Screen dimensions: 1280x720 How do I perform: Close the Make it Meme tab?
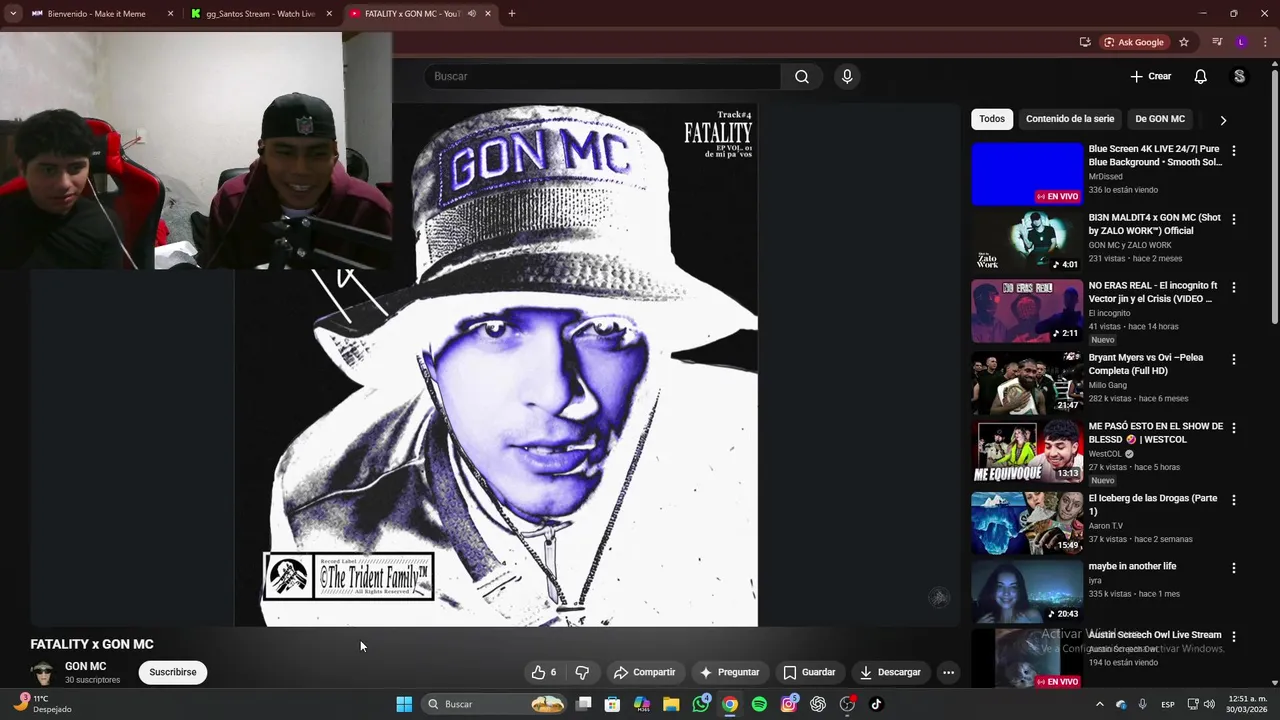170,14
